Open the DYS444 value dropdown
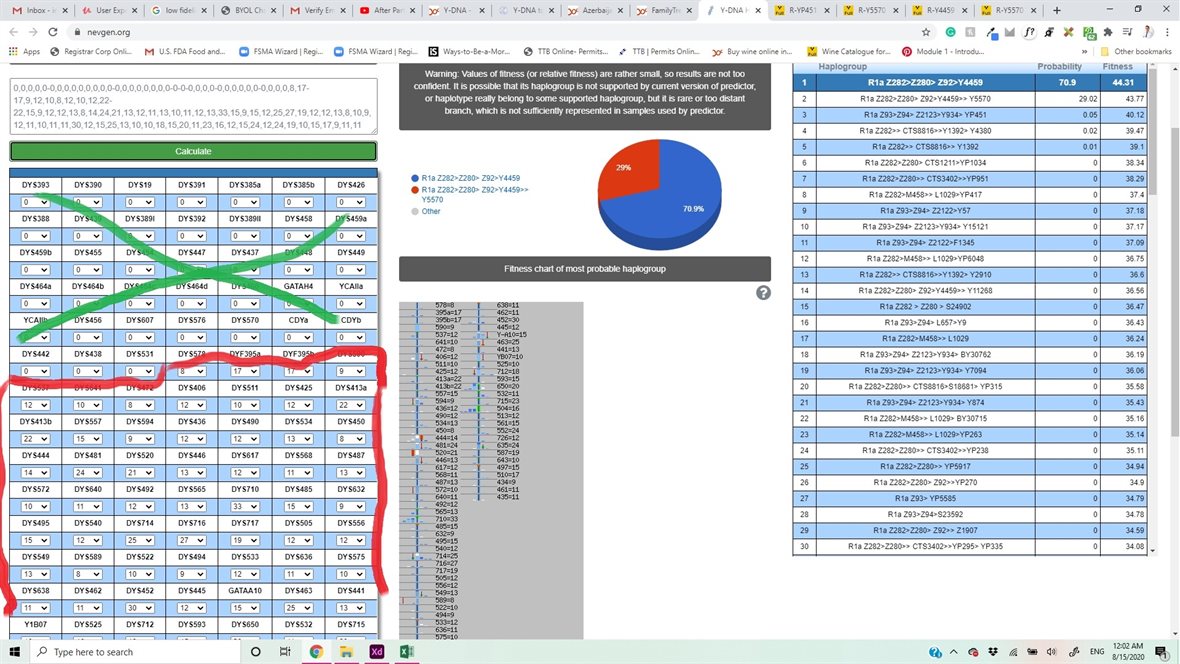Screen dimensions: 1180x664 (35, 472)
